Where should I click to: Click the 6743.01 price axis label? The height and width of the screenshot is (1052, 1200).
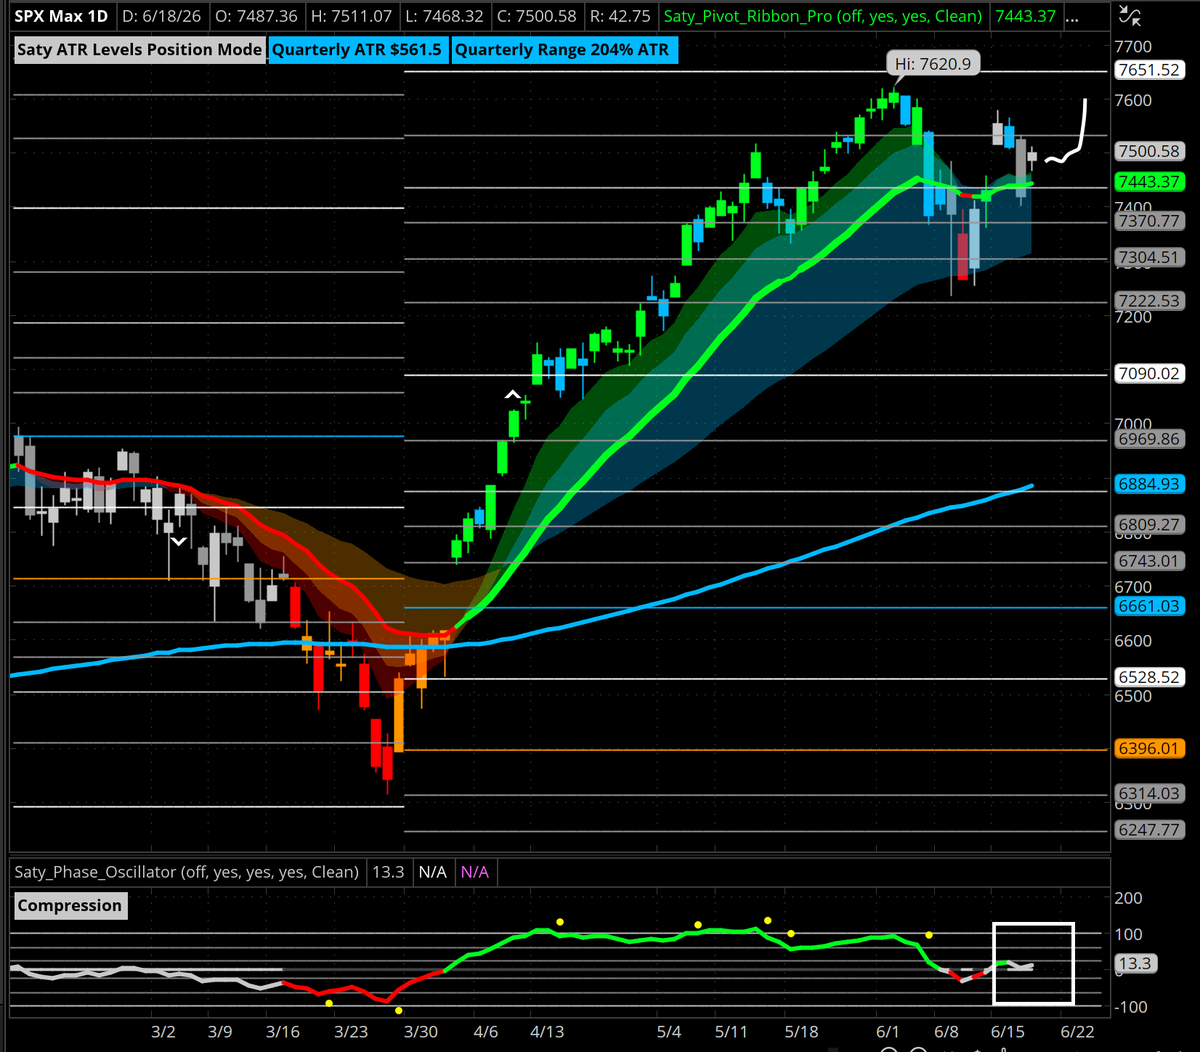coord(1149,561)
